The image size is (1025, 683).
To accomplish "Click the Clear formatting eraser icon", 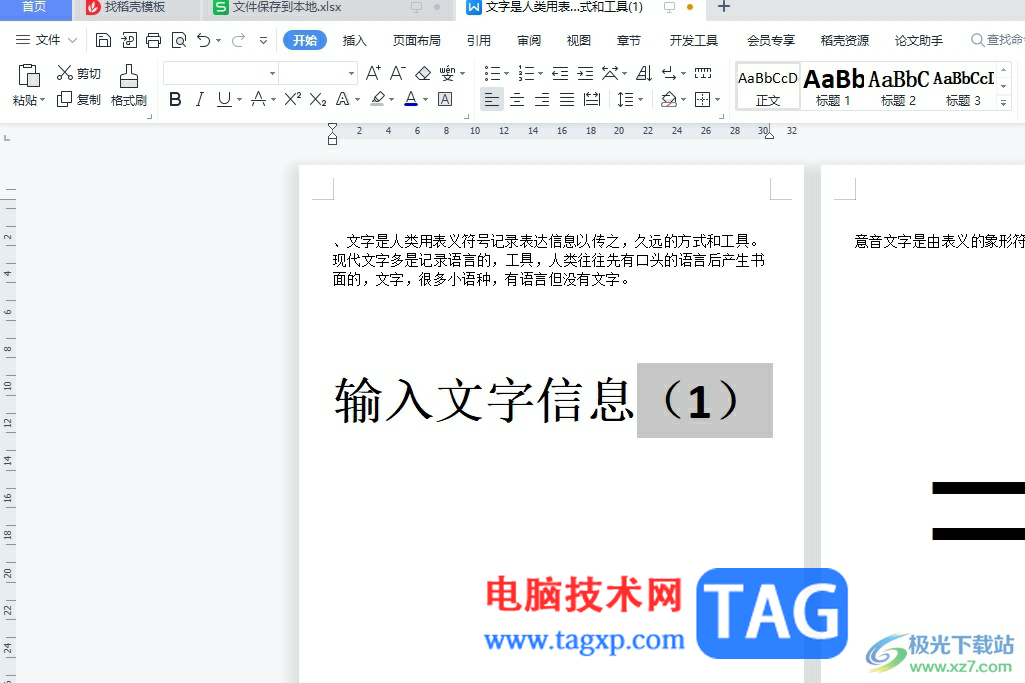I will click(423, 73).
